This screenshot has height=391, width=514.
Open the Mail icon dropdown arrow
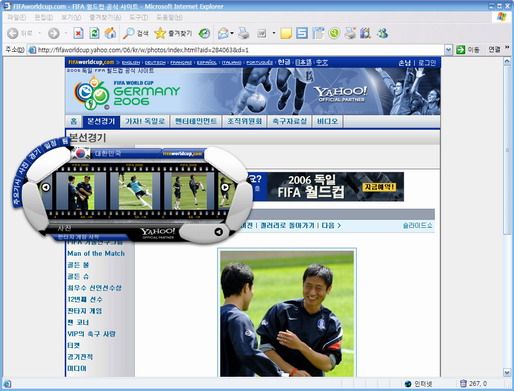coord(232,33)
